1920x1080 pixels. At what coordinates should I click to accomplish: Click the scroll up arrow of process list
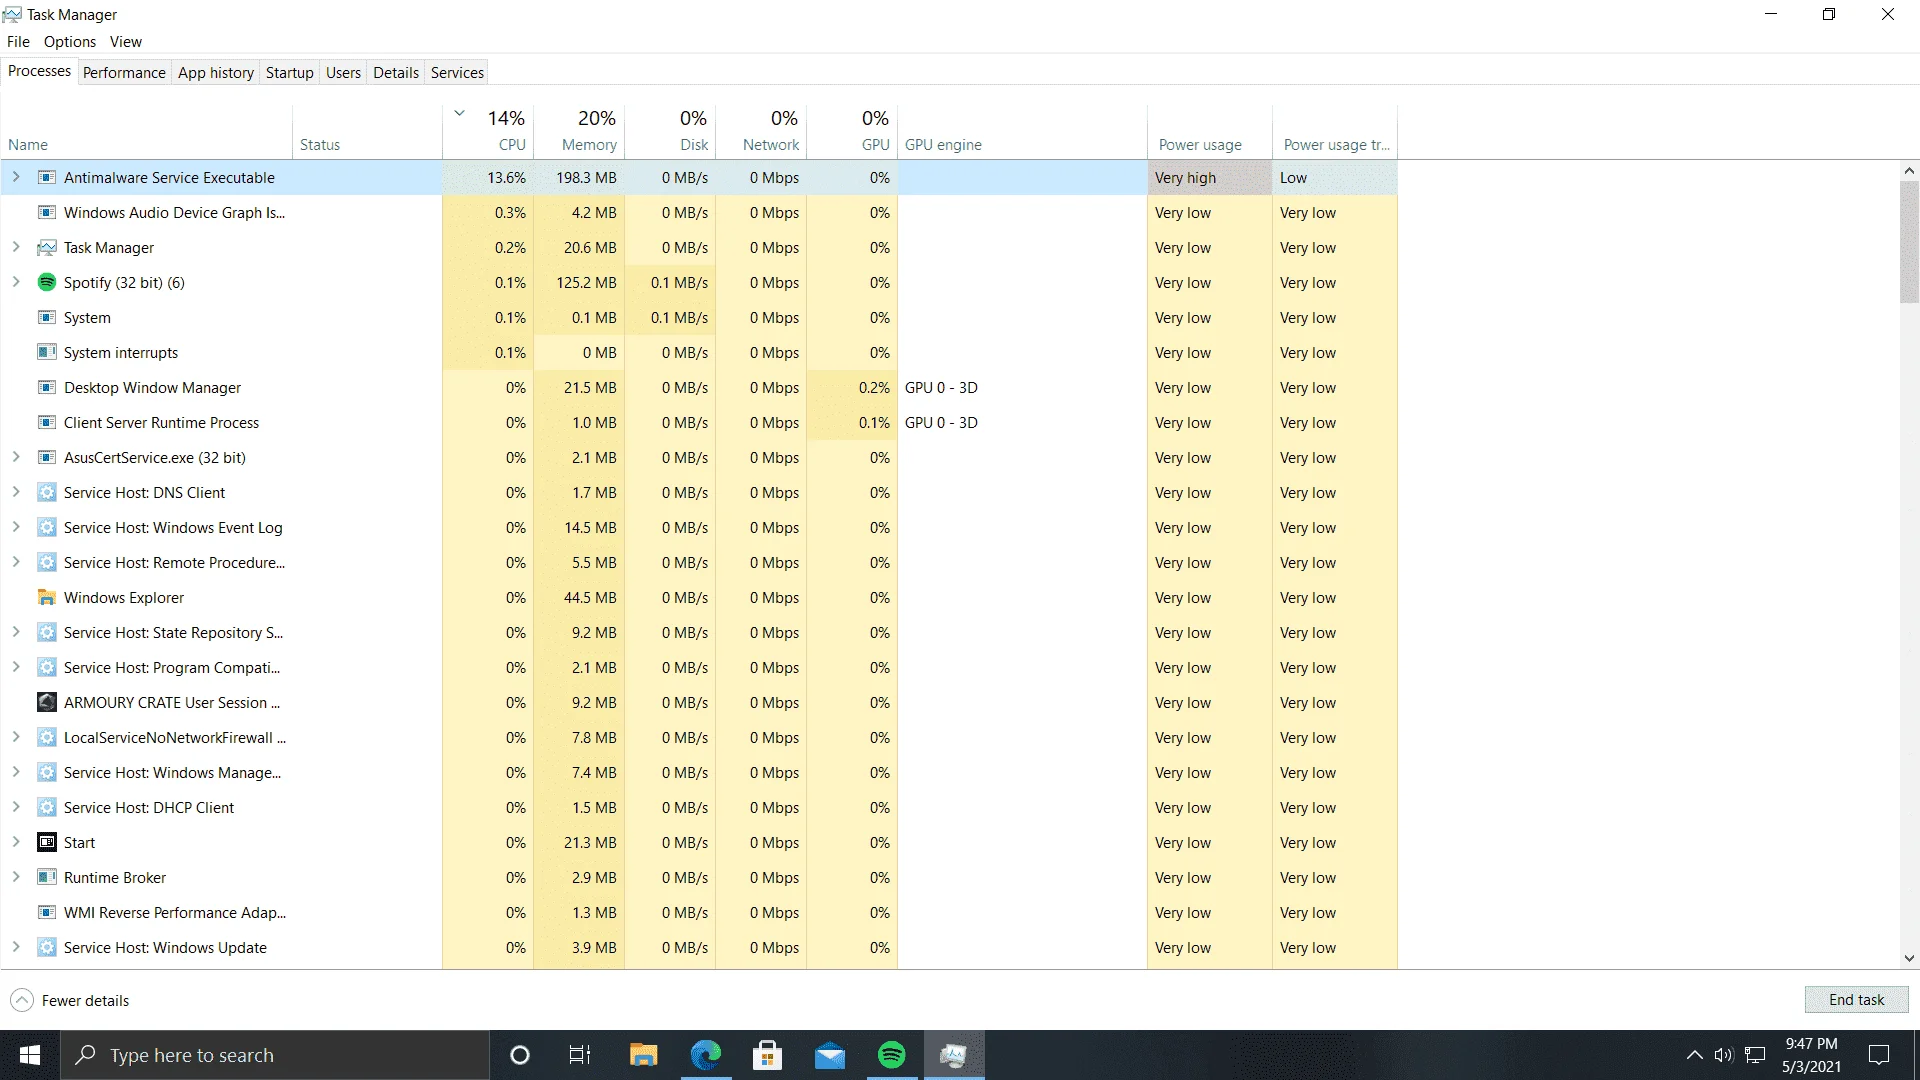[1909, 171]
